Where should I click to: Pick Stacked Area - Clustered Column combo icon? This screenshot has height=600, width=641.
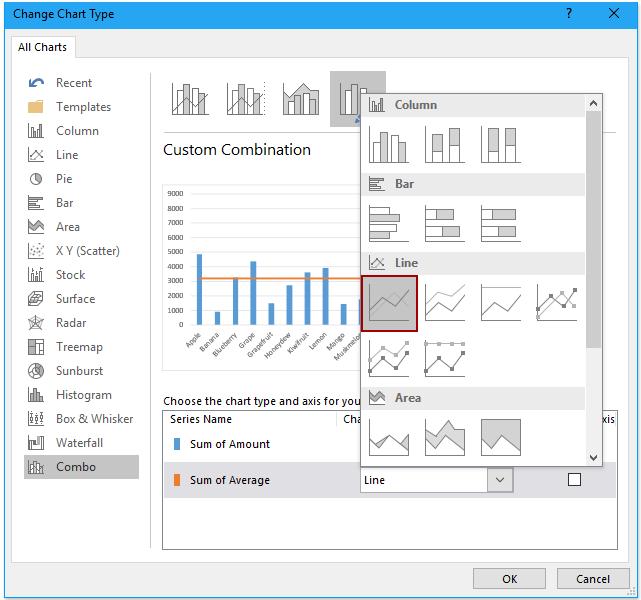301,99
